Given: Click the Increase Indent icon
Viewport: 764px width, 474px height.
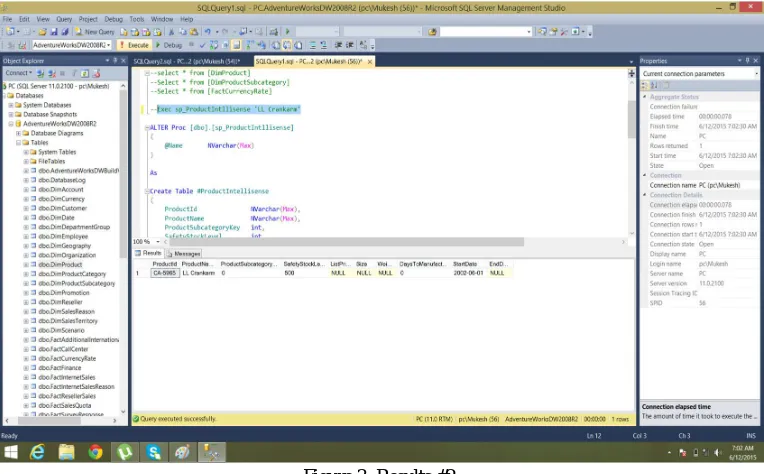Looking at the screenshot, I should [349, 45].
